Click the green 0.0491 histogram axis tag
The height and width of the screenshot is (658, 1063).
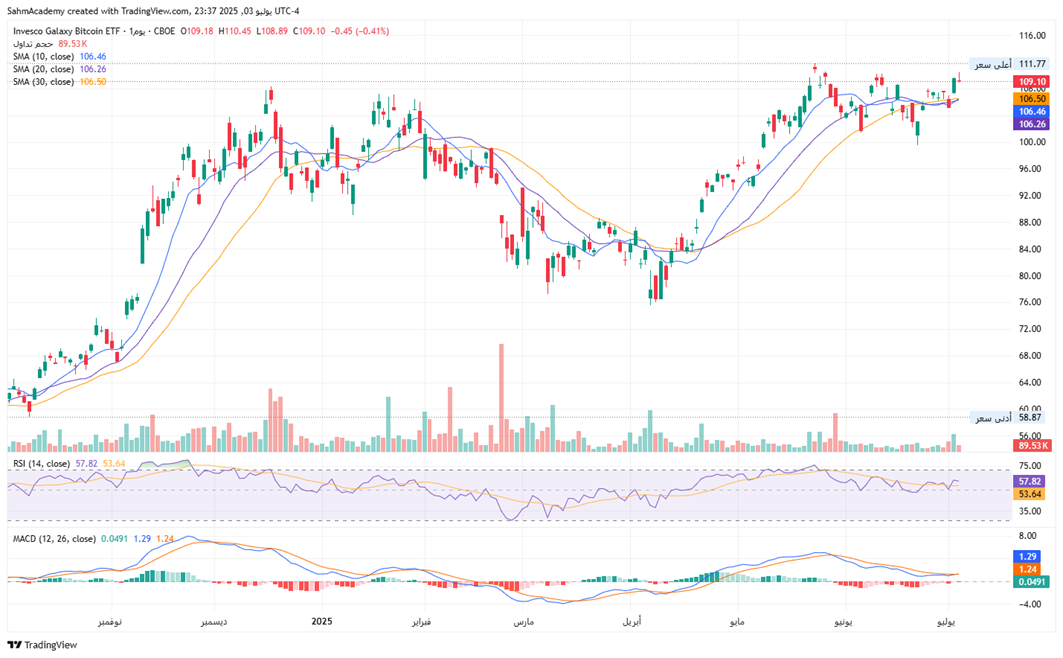pyautogui.click(x=1032, y=581)
